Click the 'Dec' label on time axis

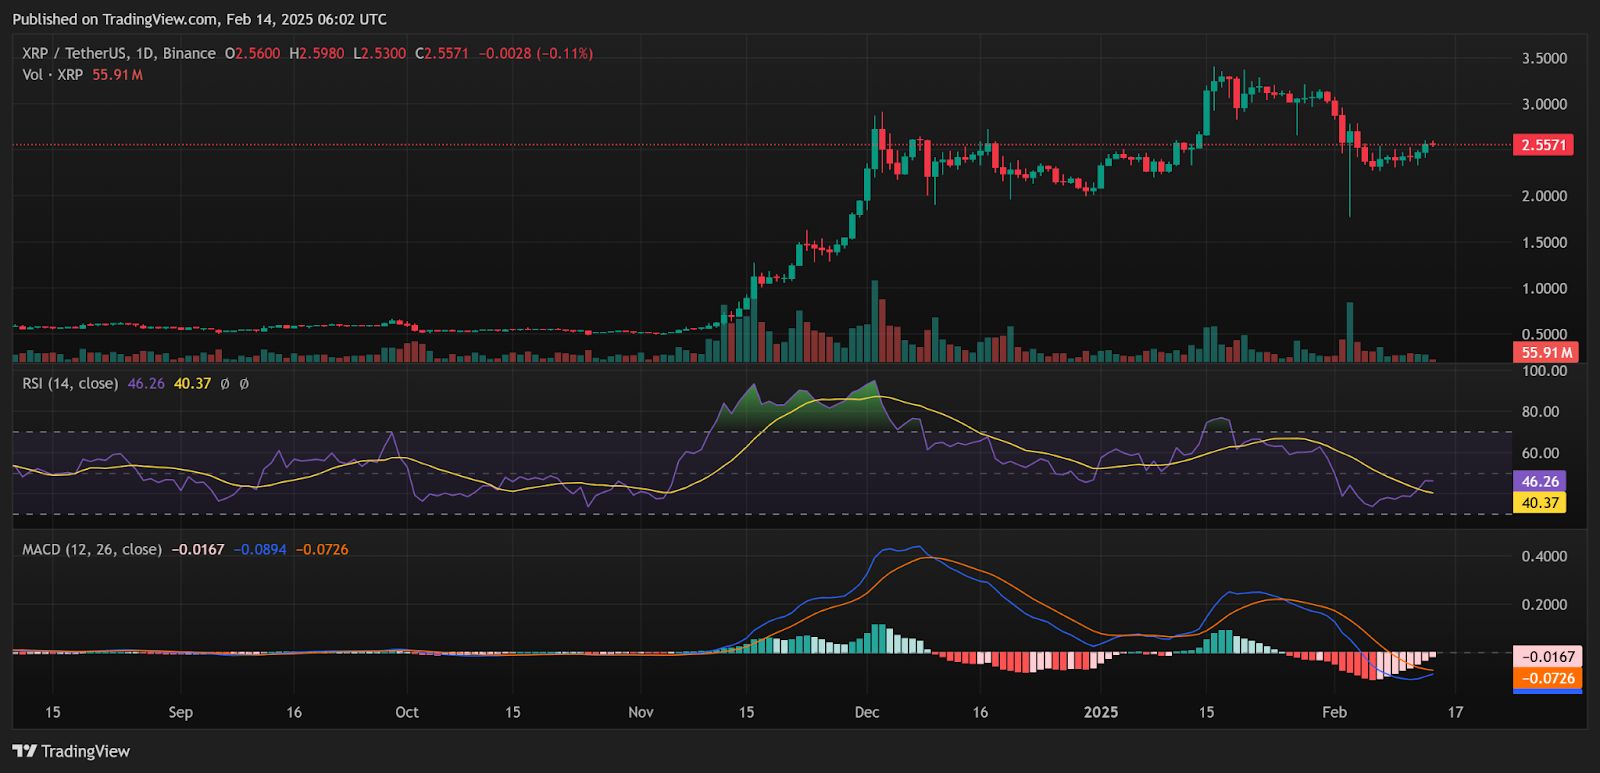(x=867, y=712)
